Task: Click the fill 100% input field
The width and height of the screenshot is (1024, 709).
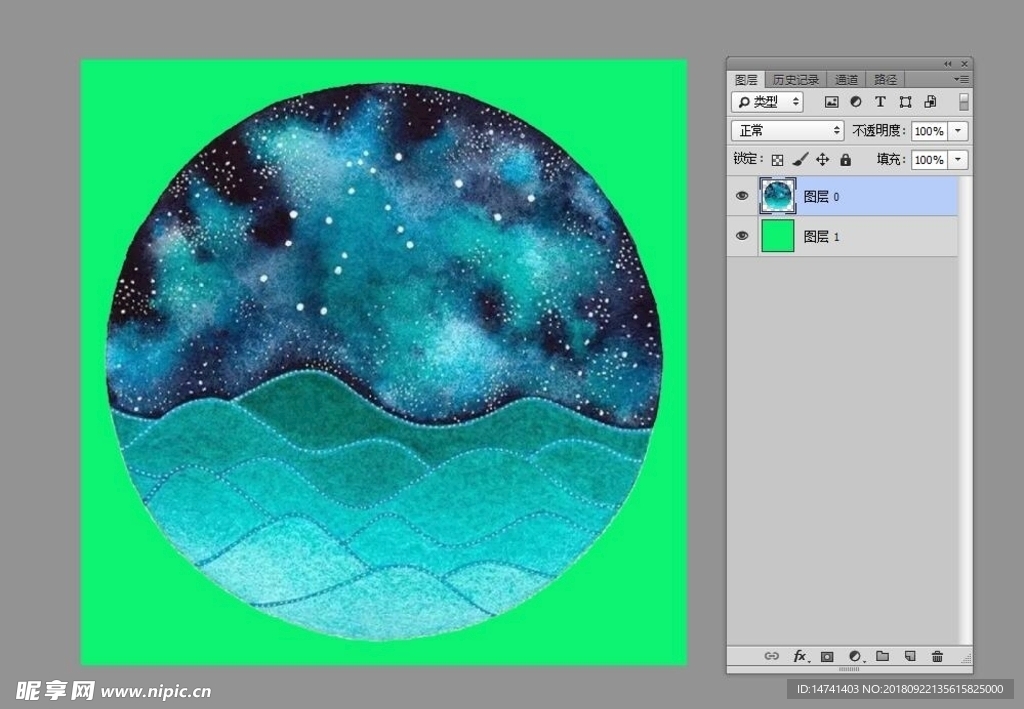Action: [929, 159]
